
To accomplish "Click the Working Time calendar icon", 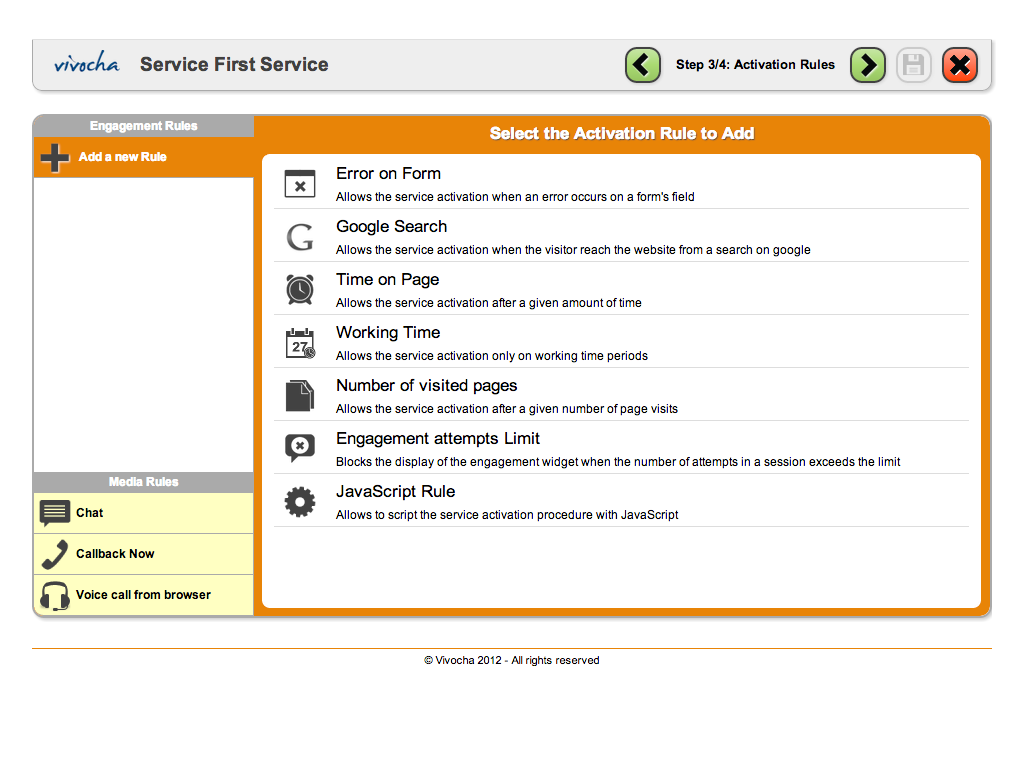I will pos(300,343).
